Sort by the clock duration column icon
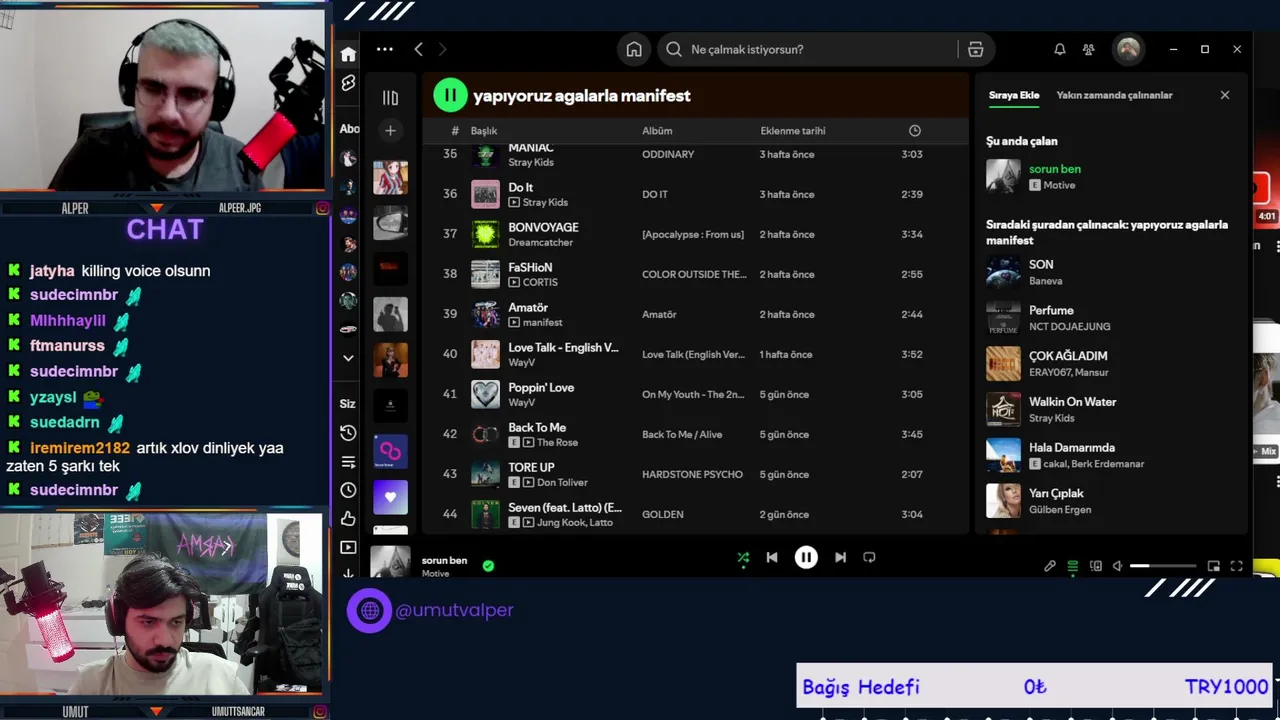 pos(914,131)
